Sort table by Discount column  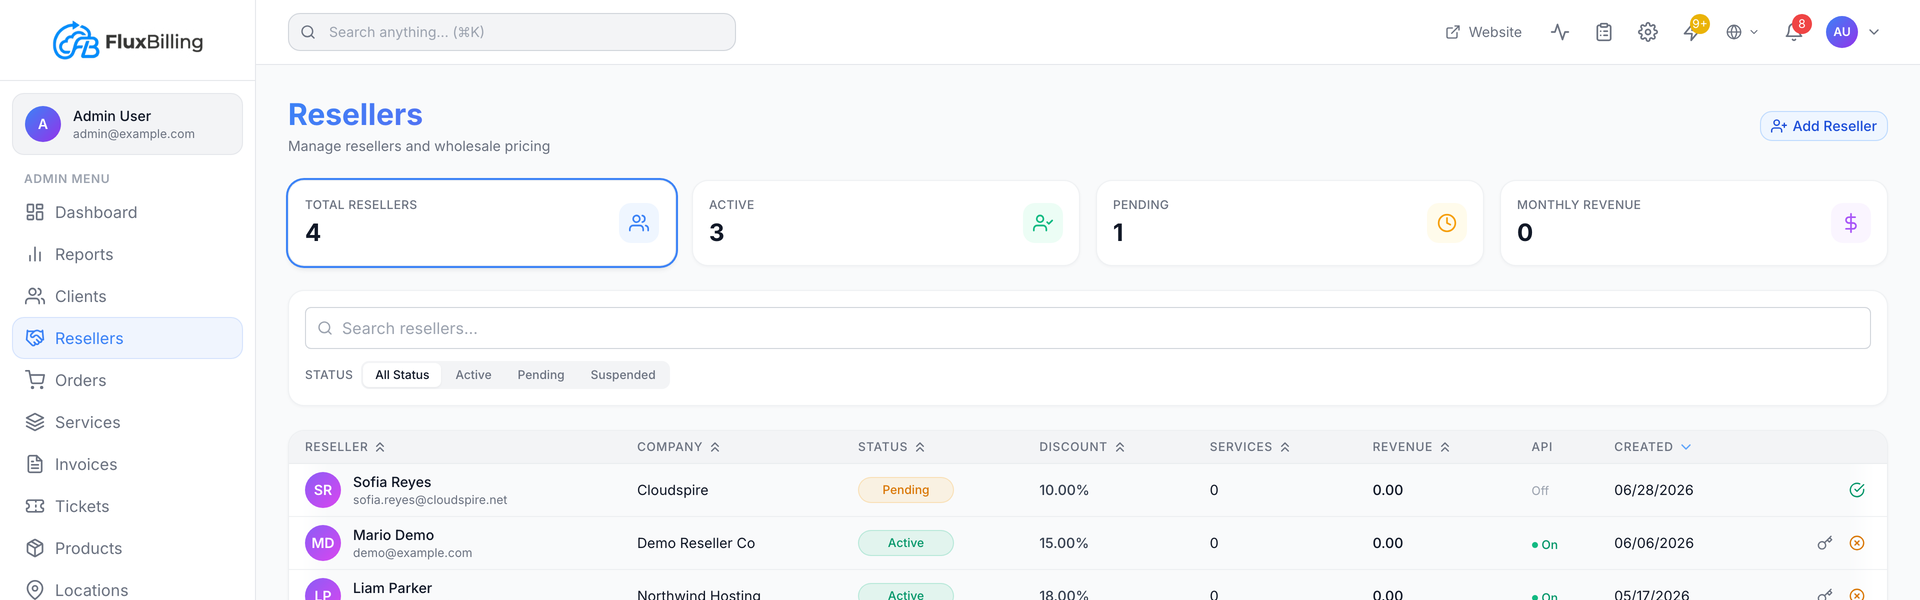pos(1082,447)
